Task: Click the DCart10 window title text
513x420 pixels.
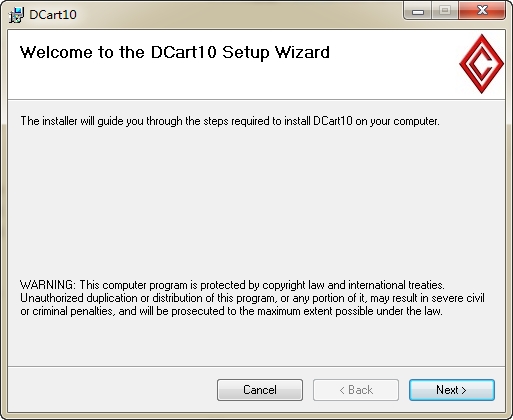Action: tap(53, 15)
